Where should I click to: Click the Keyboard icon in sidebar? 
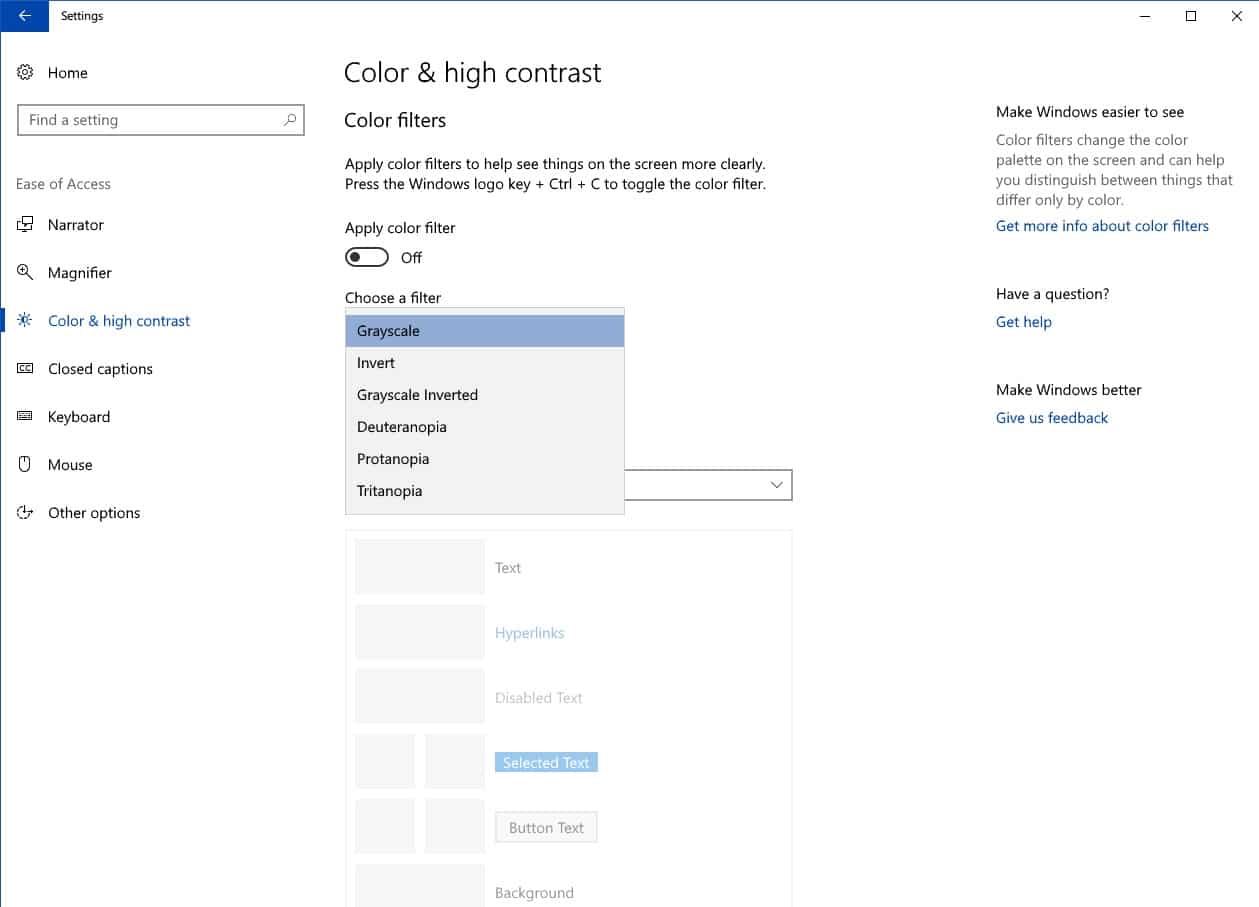coord(26,417)
